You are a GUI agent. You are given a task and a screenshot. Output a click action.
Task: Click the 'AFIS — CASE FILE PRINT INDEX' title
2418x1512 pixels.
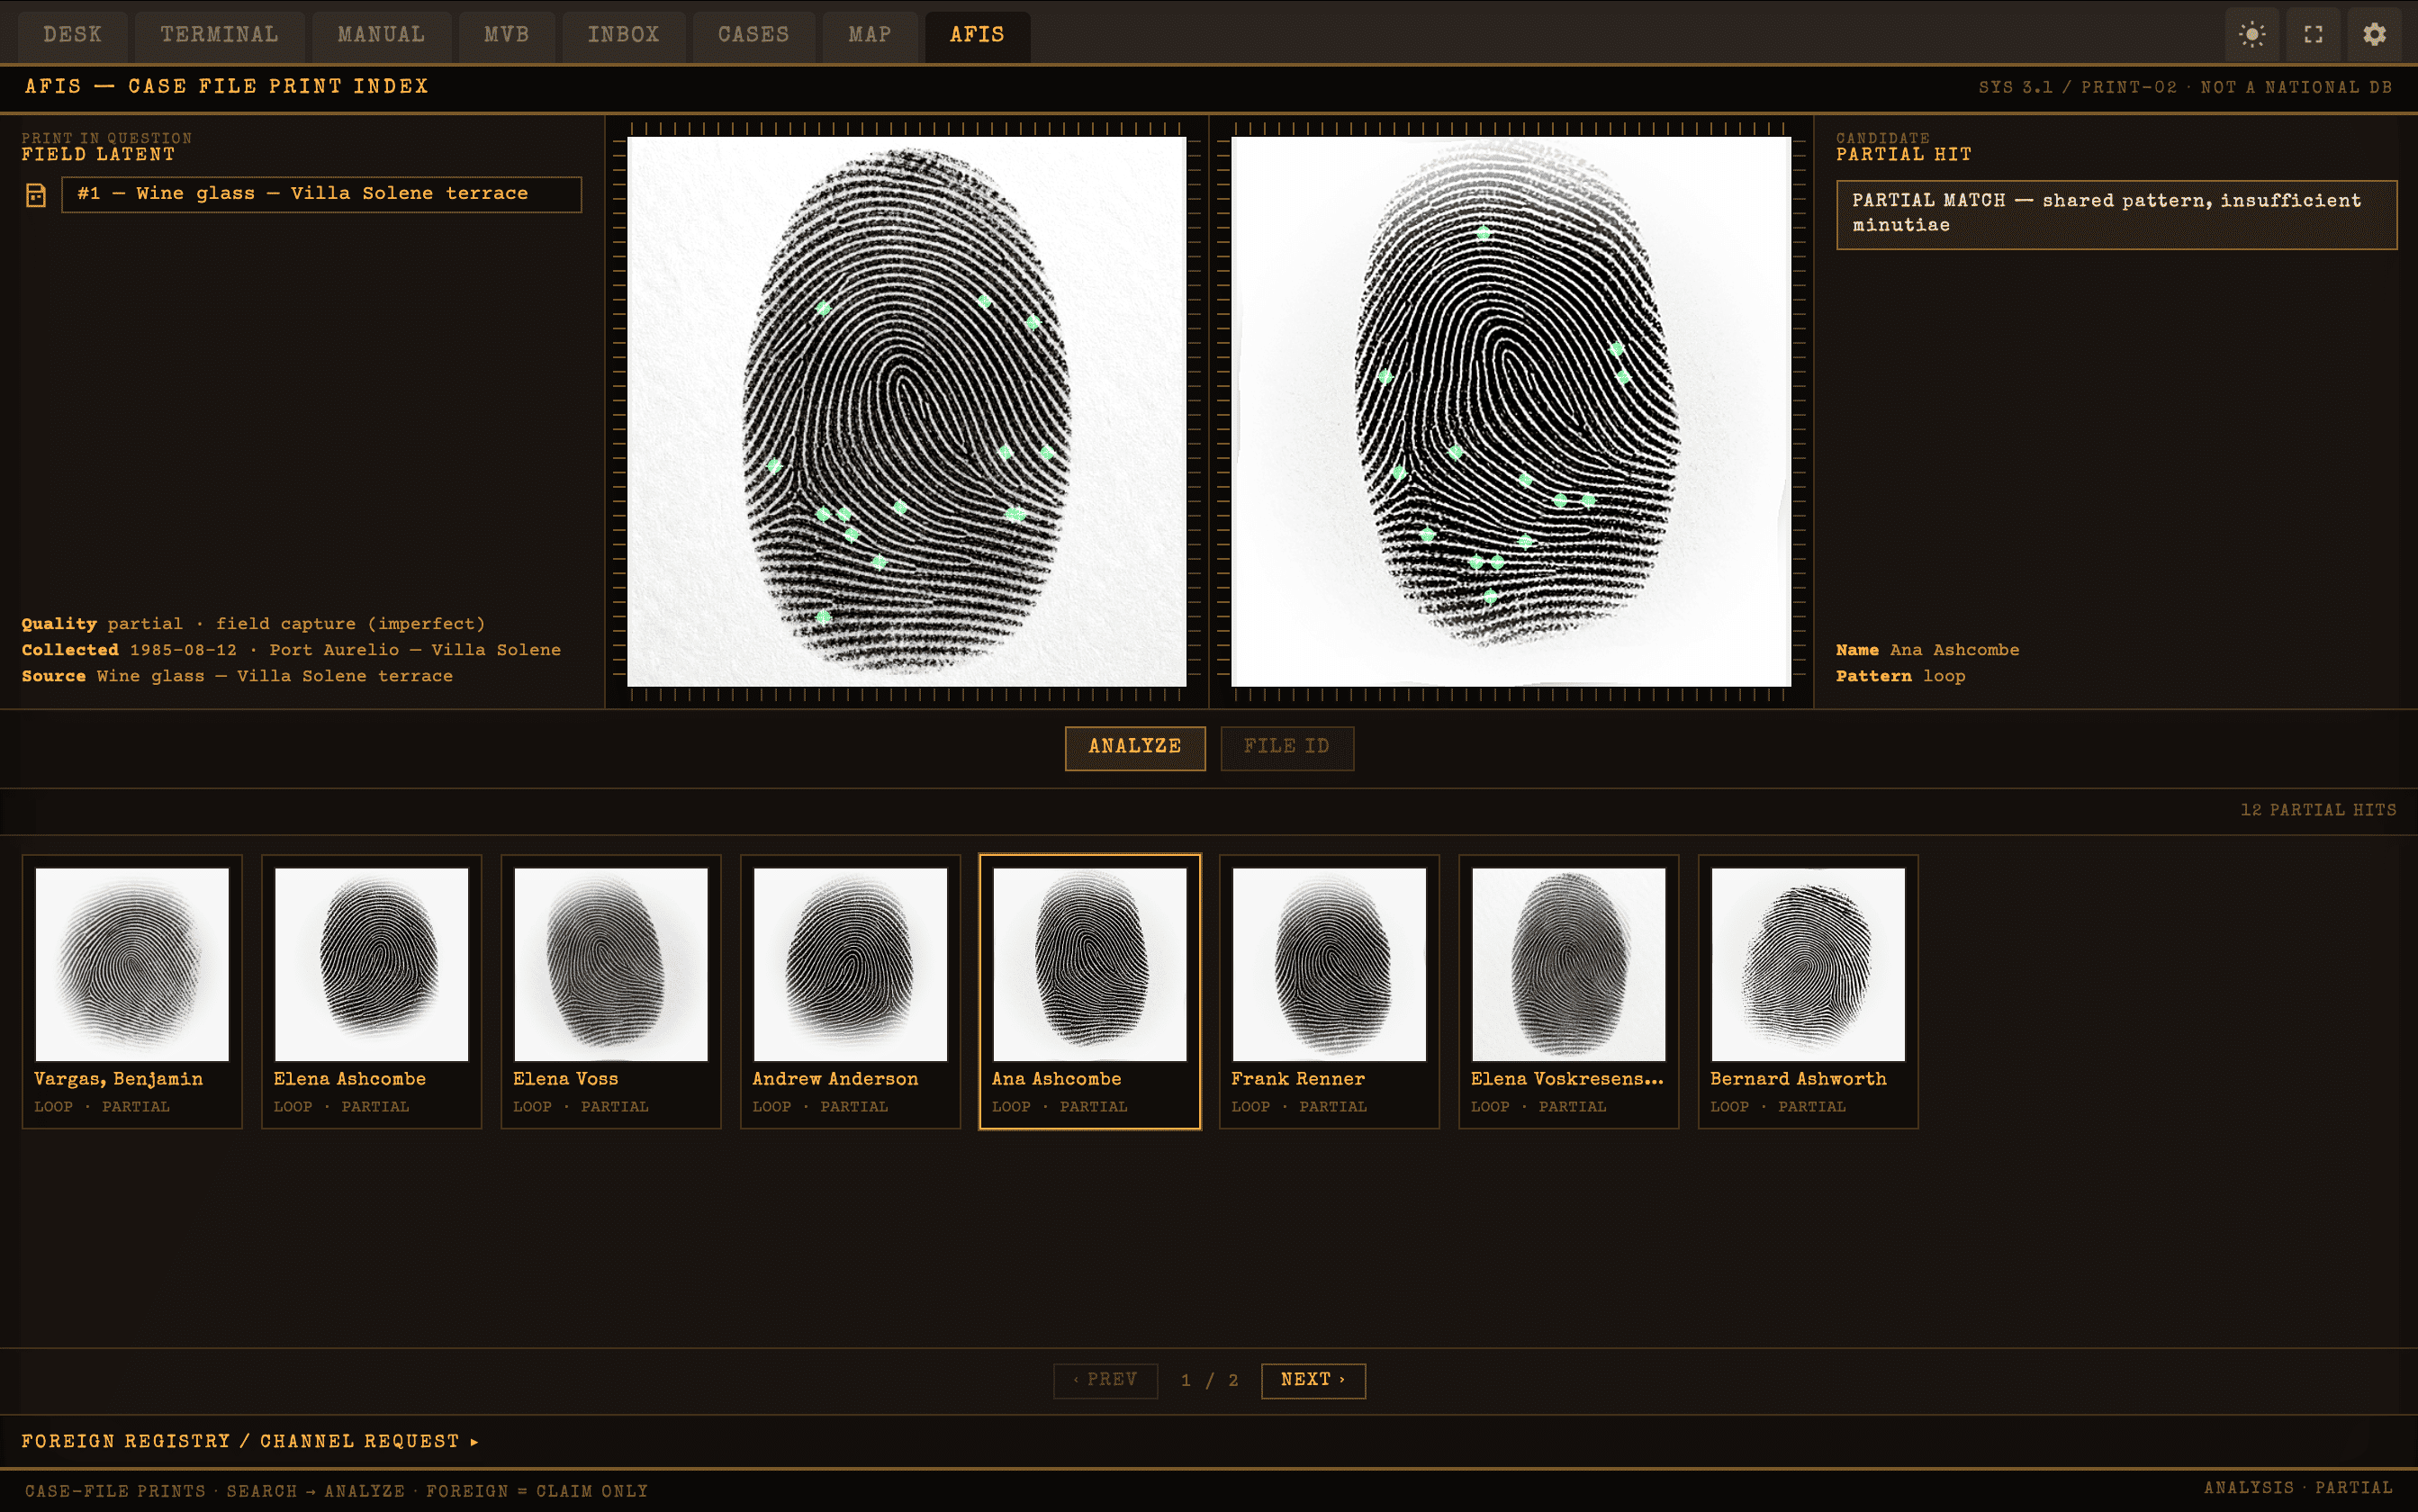click(227, 86)
